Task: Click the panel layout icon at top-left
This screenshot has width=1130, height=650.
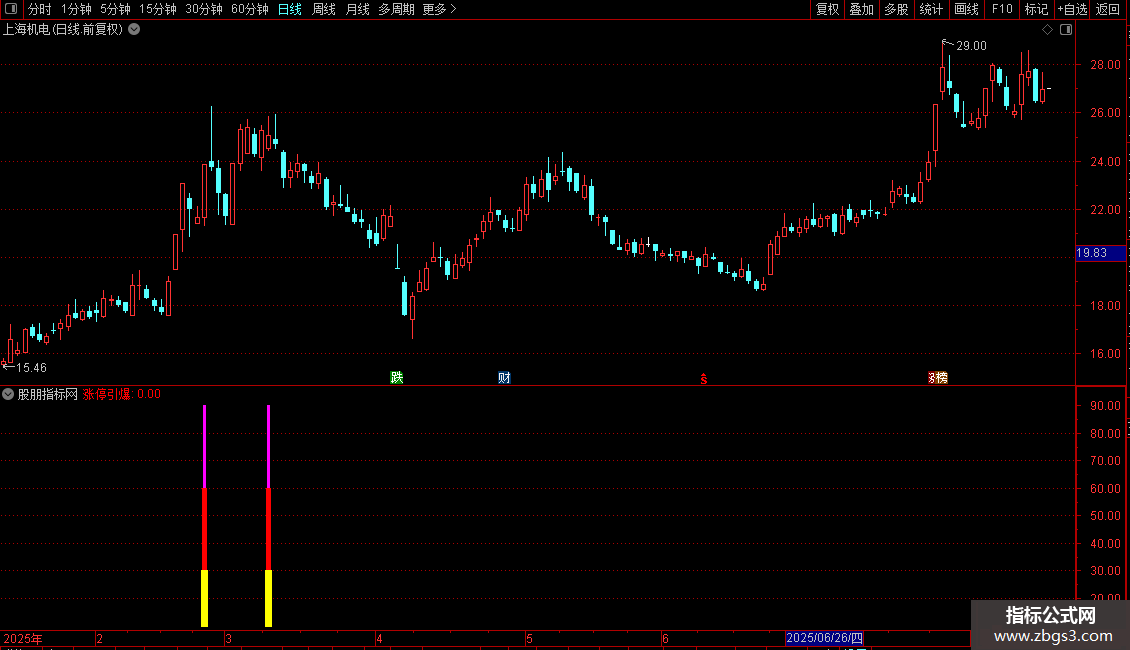Action: point(11,9)
